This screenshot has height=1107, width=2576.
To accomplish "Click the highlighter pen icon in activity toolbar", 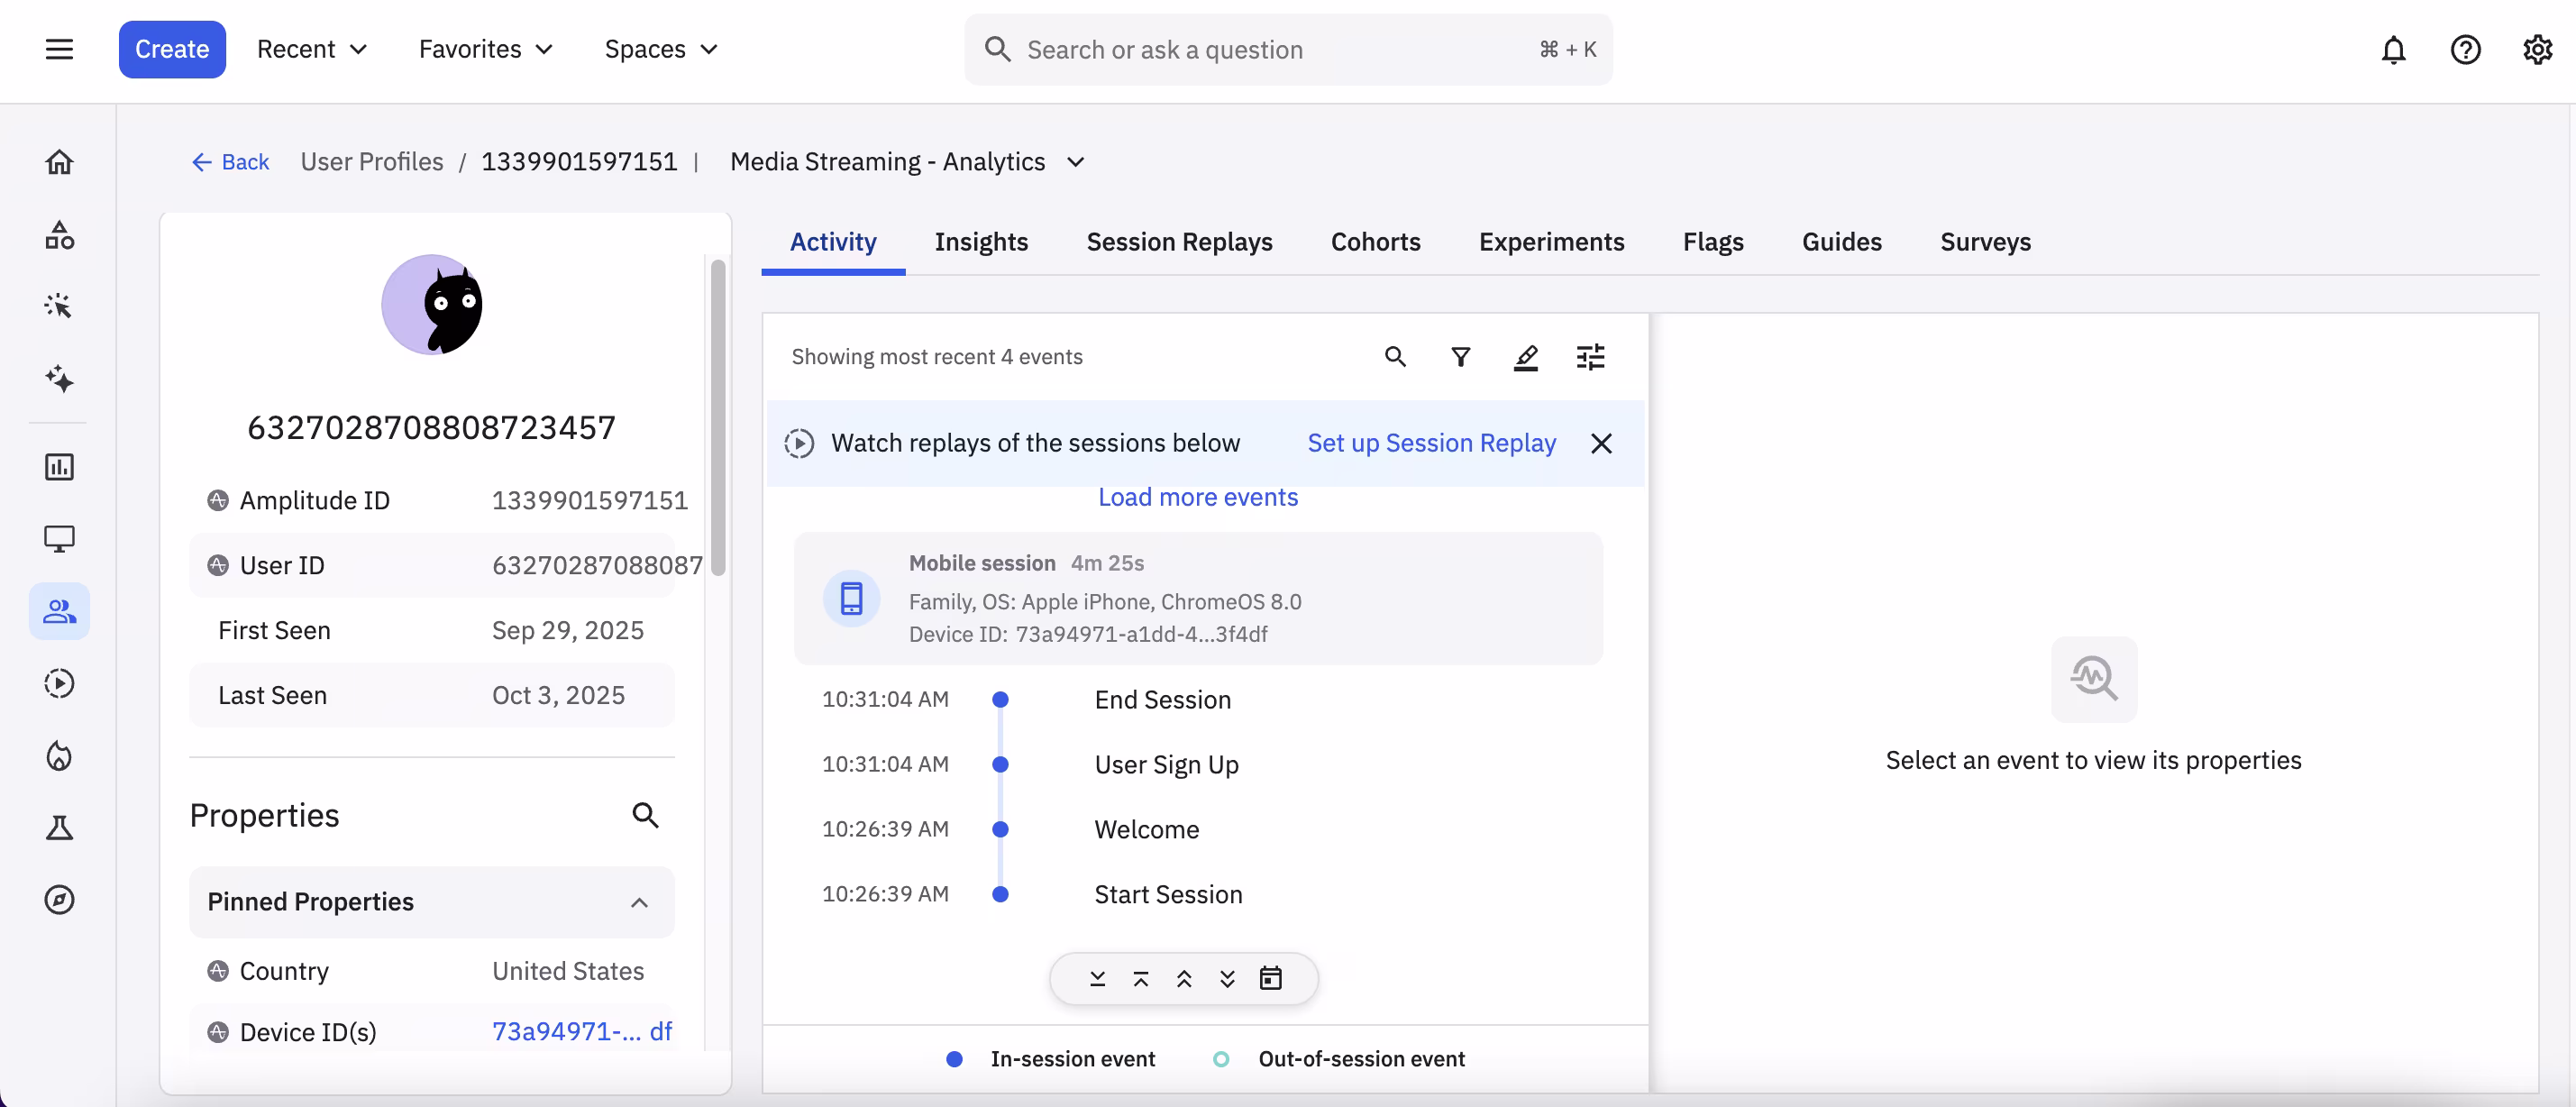I will (1525, 357).
